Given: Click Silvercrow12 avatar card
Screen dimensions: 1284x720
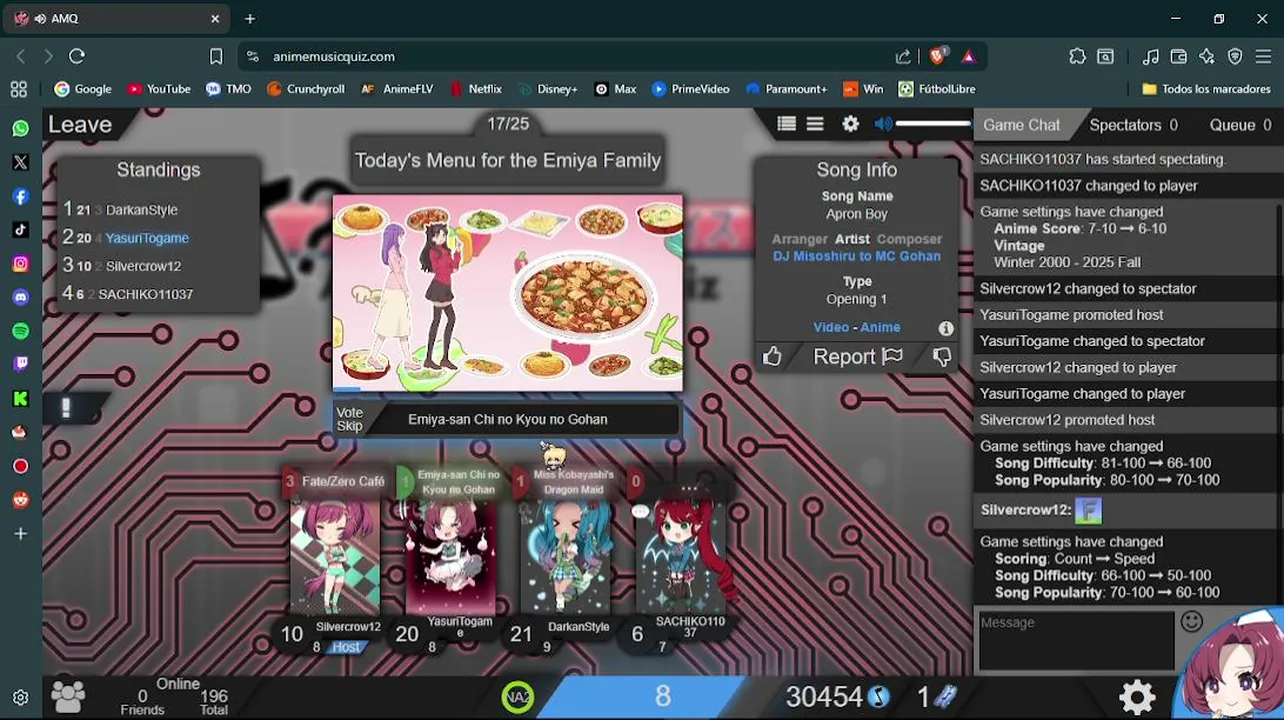Looking at the screenshot, I should (x=334, y=556).
